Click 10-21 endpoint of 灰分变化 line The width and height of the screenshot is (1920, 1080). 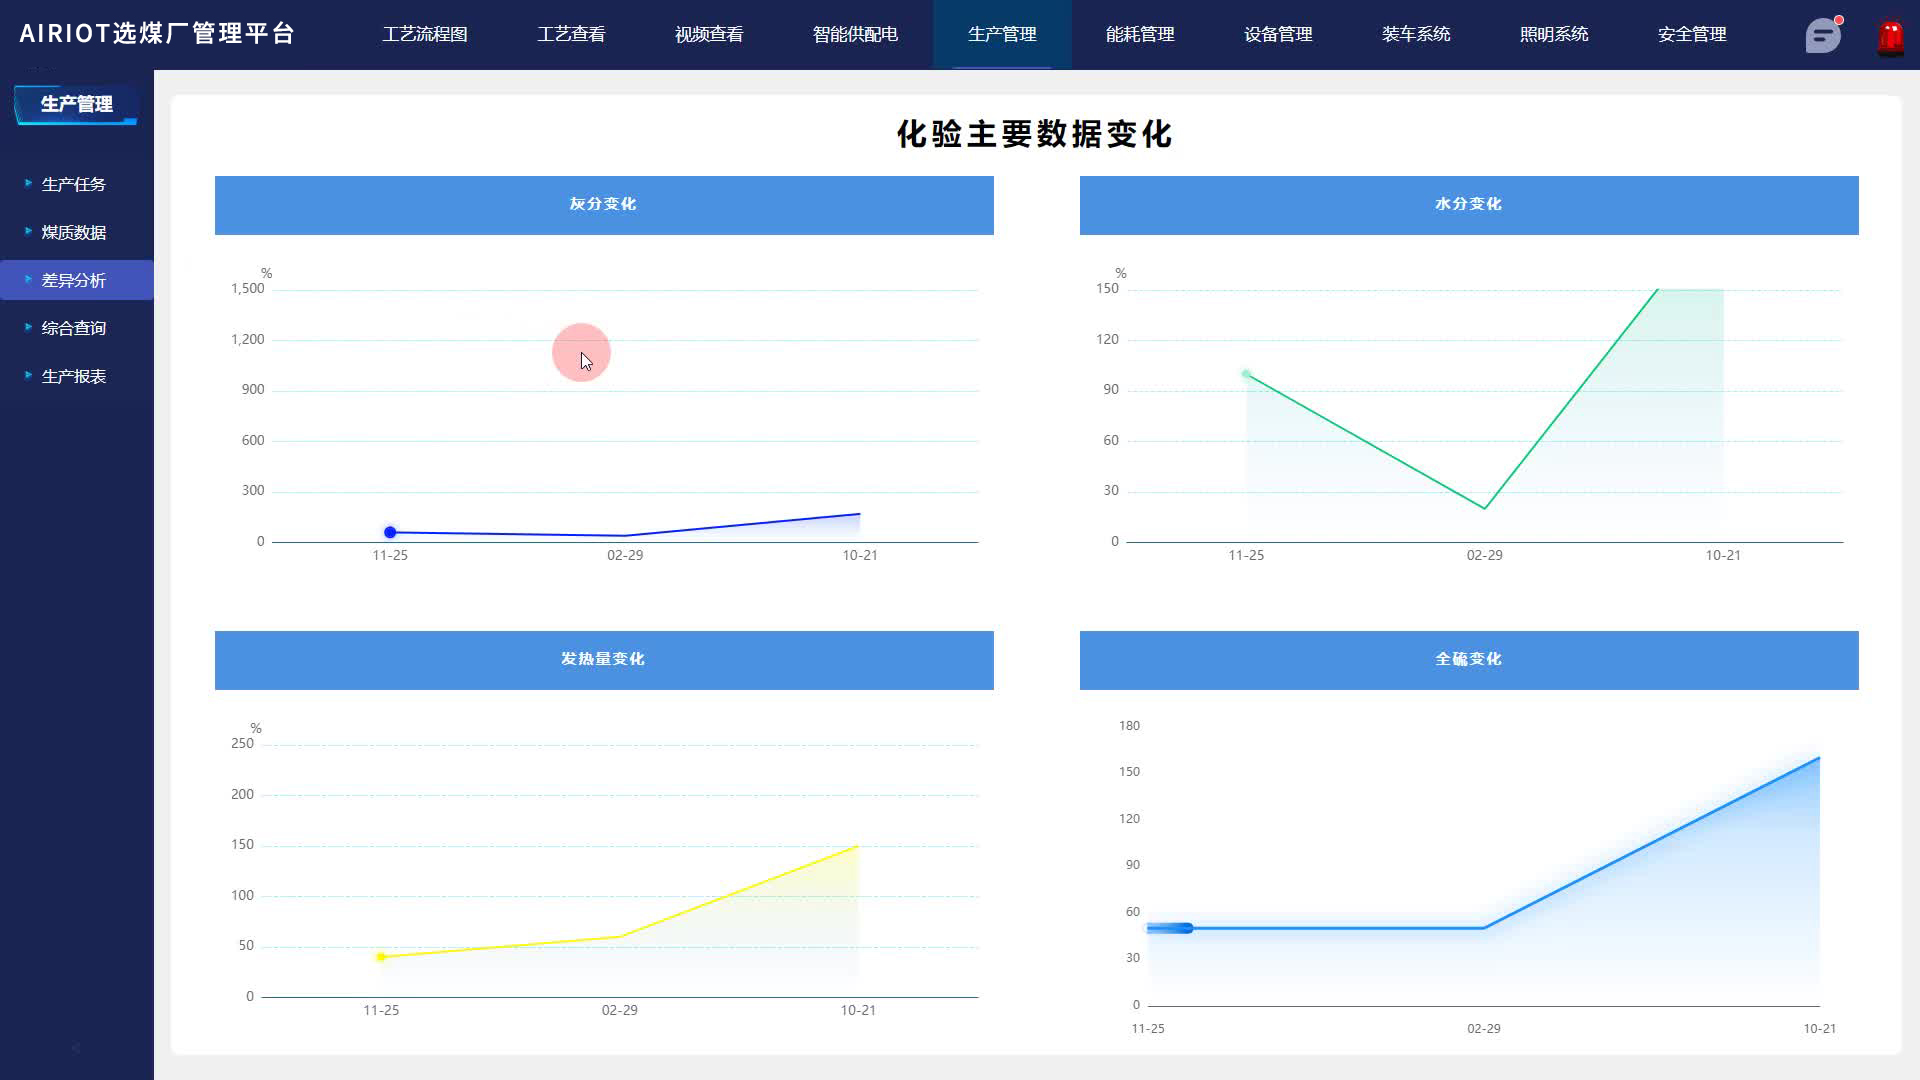point(860,514)
